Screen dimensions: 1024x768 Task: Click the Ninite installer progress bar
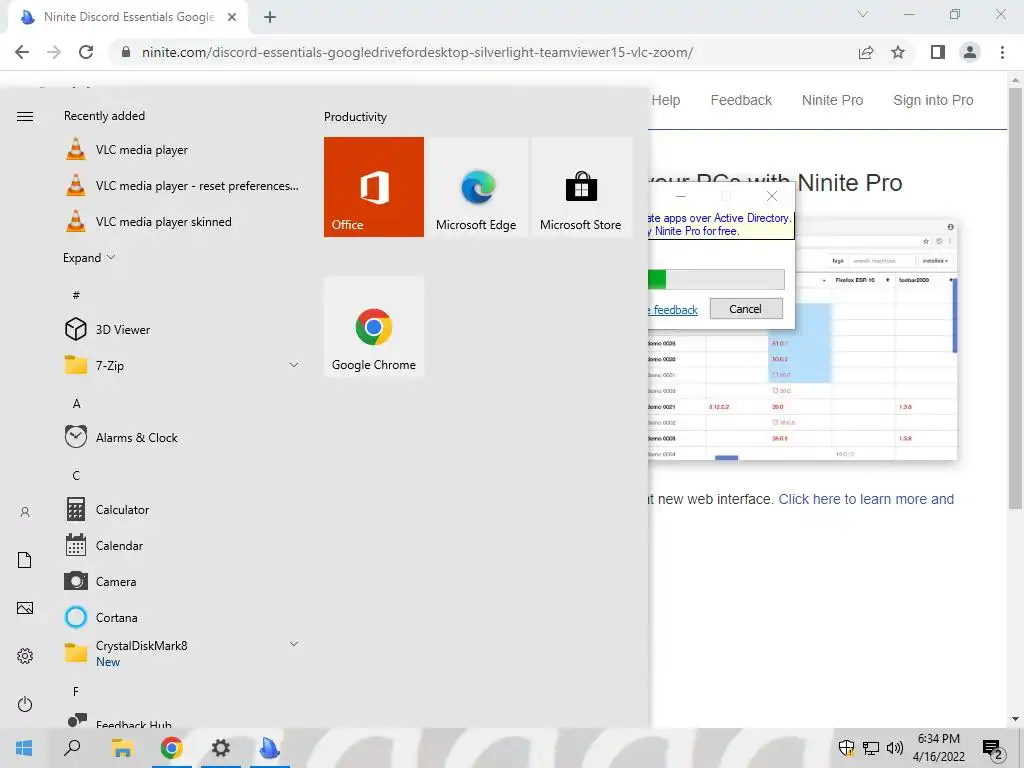tap(716, 280)
